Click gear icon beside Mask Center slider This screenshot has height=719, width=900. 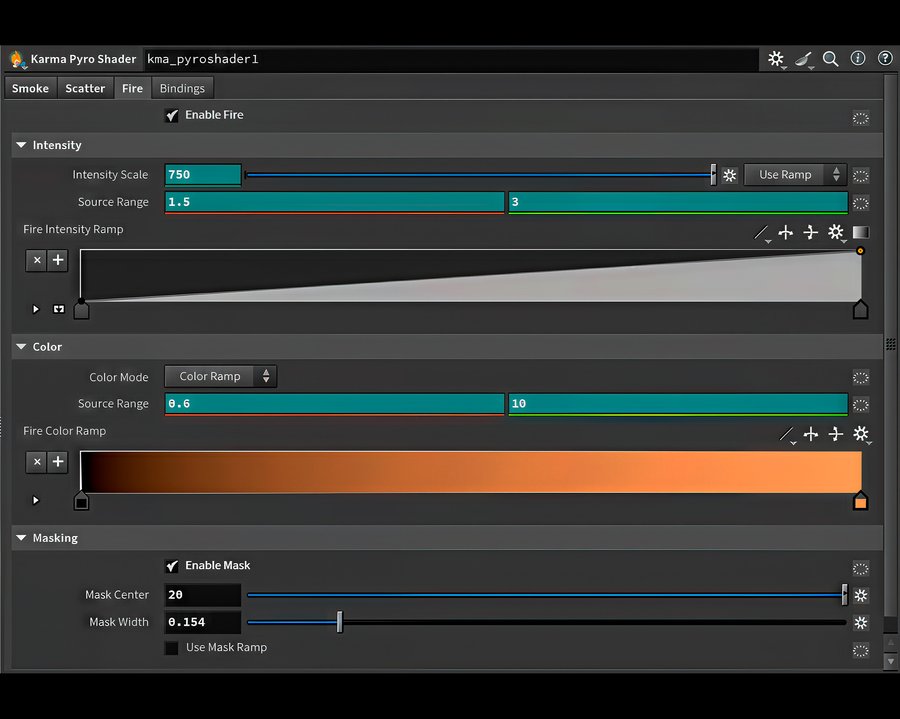point(861,595)
